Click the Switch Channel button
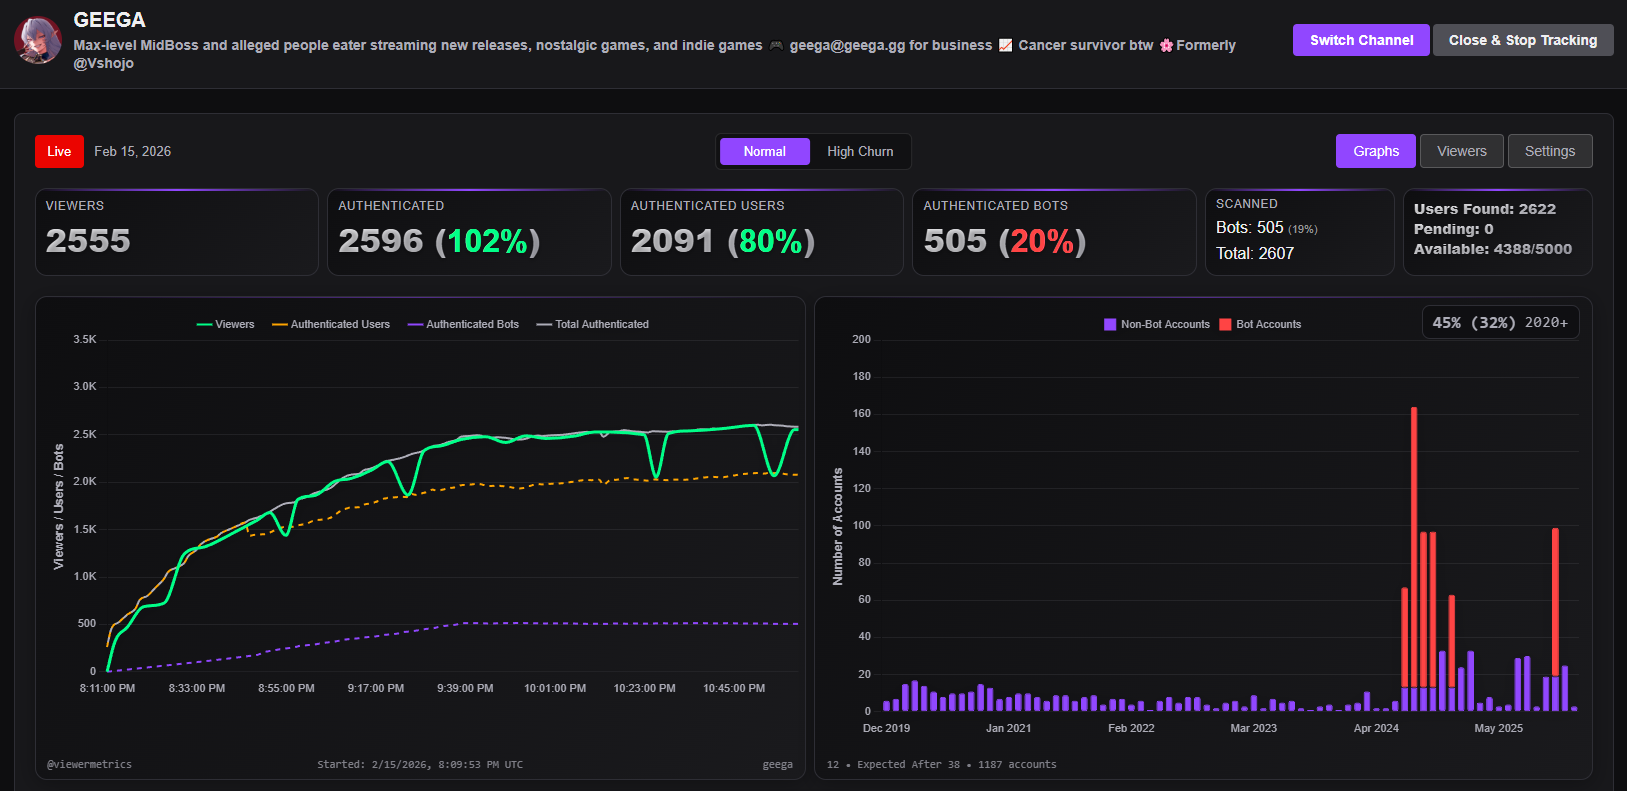 tap(1361, 40)
